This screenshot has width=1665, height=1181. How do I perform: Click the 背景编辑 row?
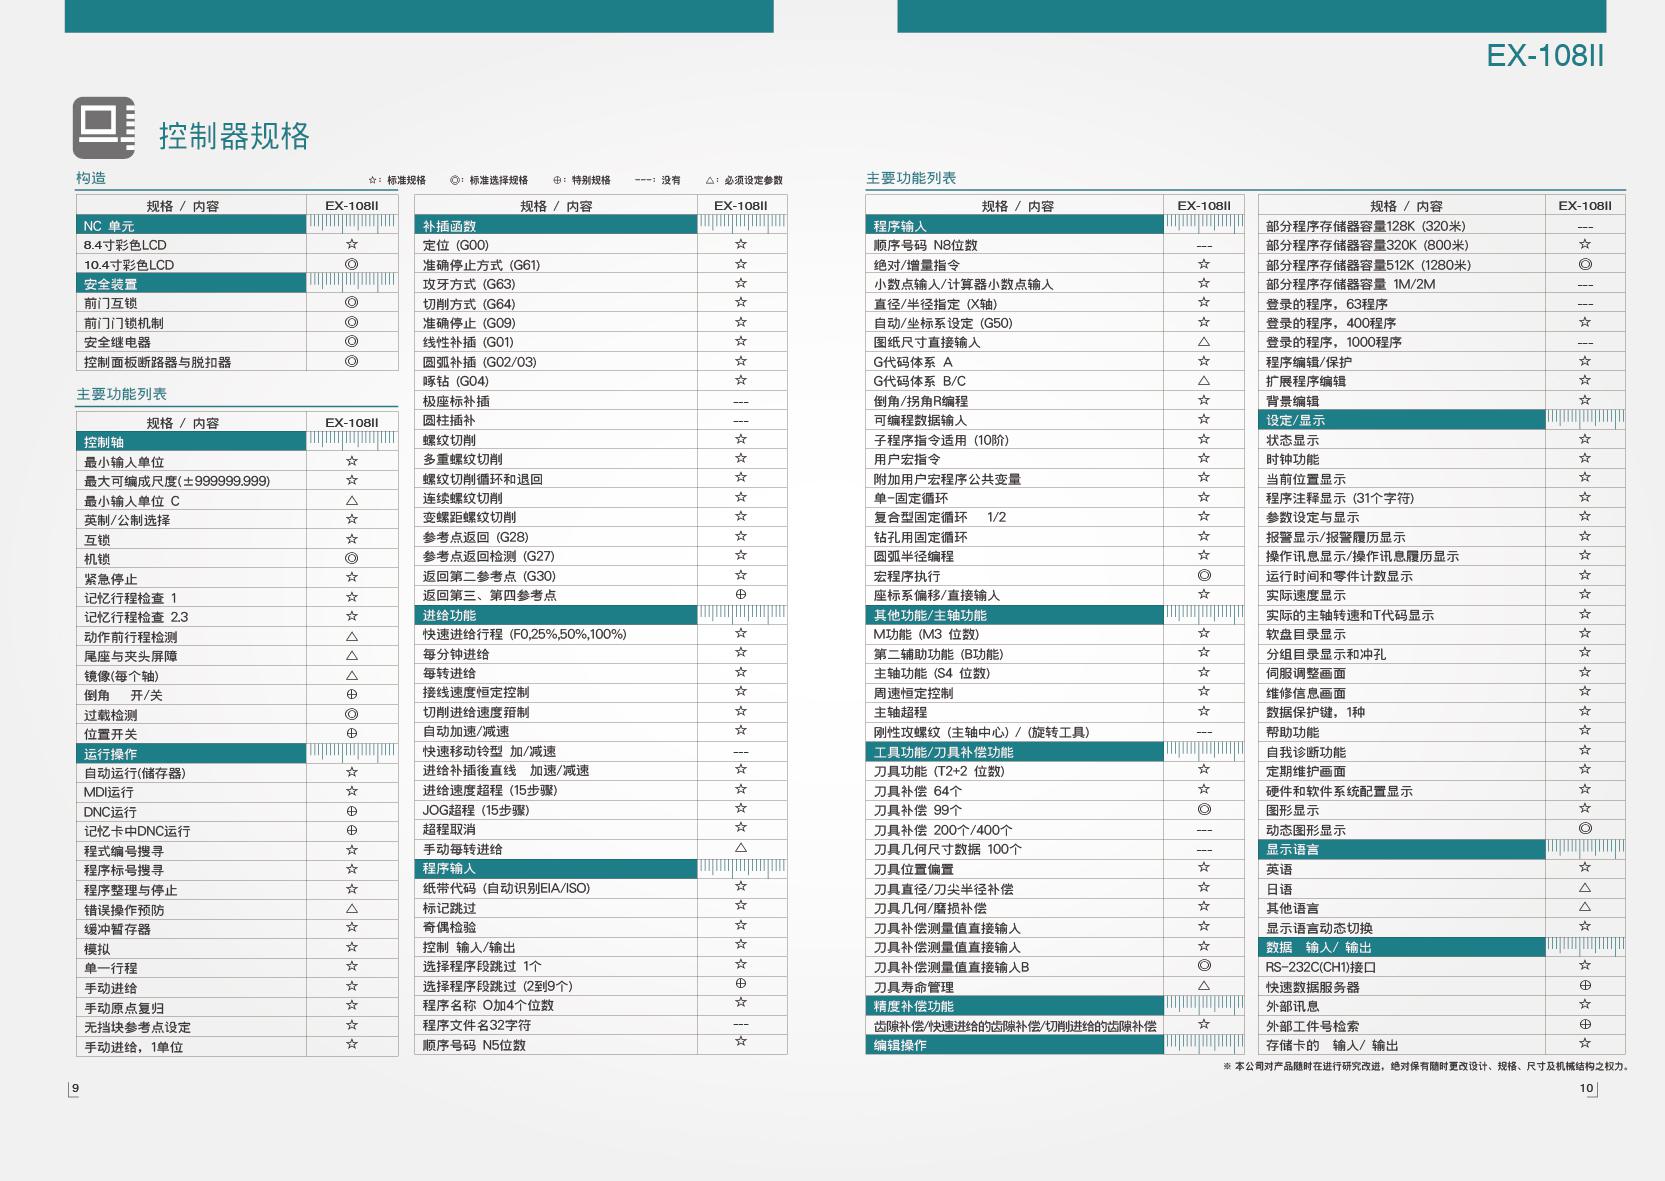[1442, 401]
